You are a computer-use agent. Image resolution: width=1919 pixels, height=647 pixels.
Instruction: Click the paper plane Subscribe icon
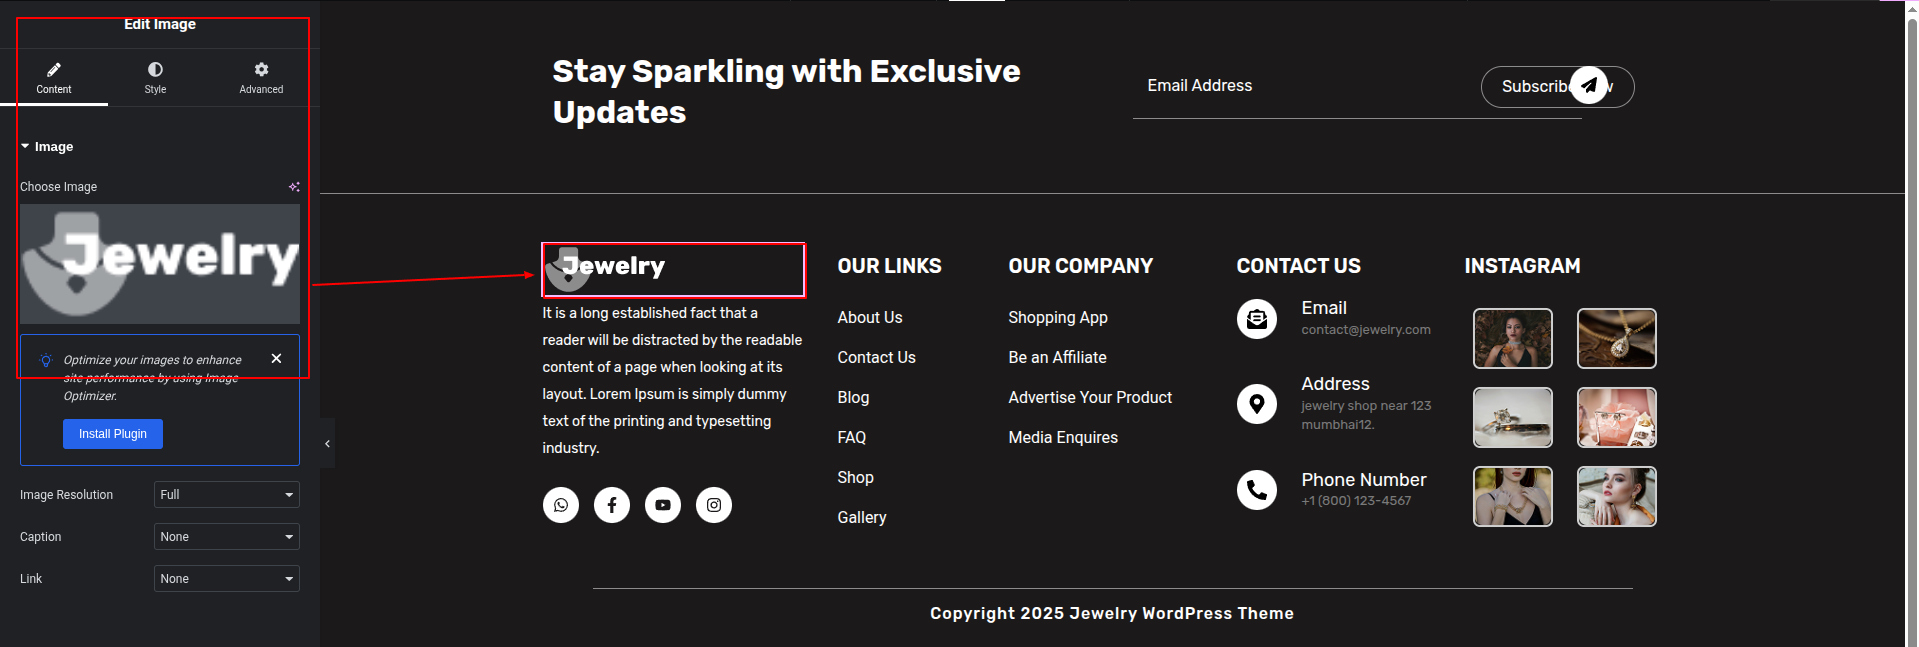click(1589, 85)
